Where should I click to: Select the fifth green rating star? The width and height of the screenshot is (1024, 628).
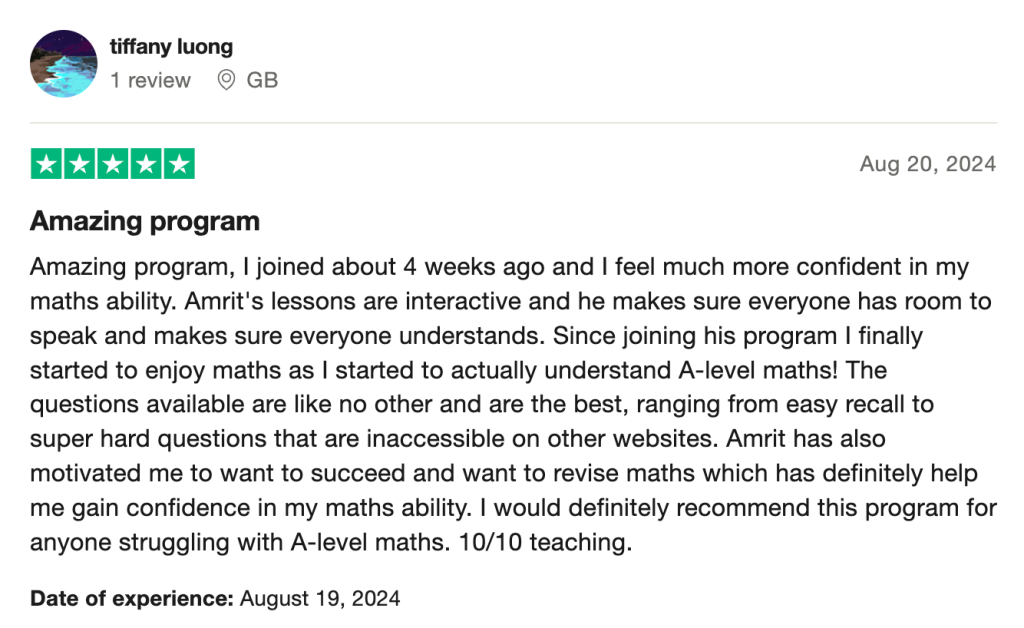tap(179, 164)
